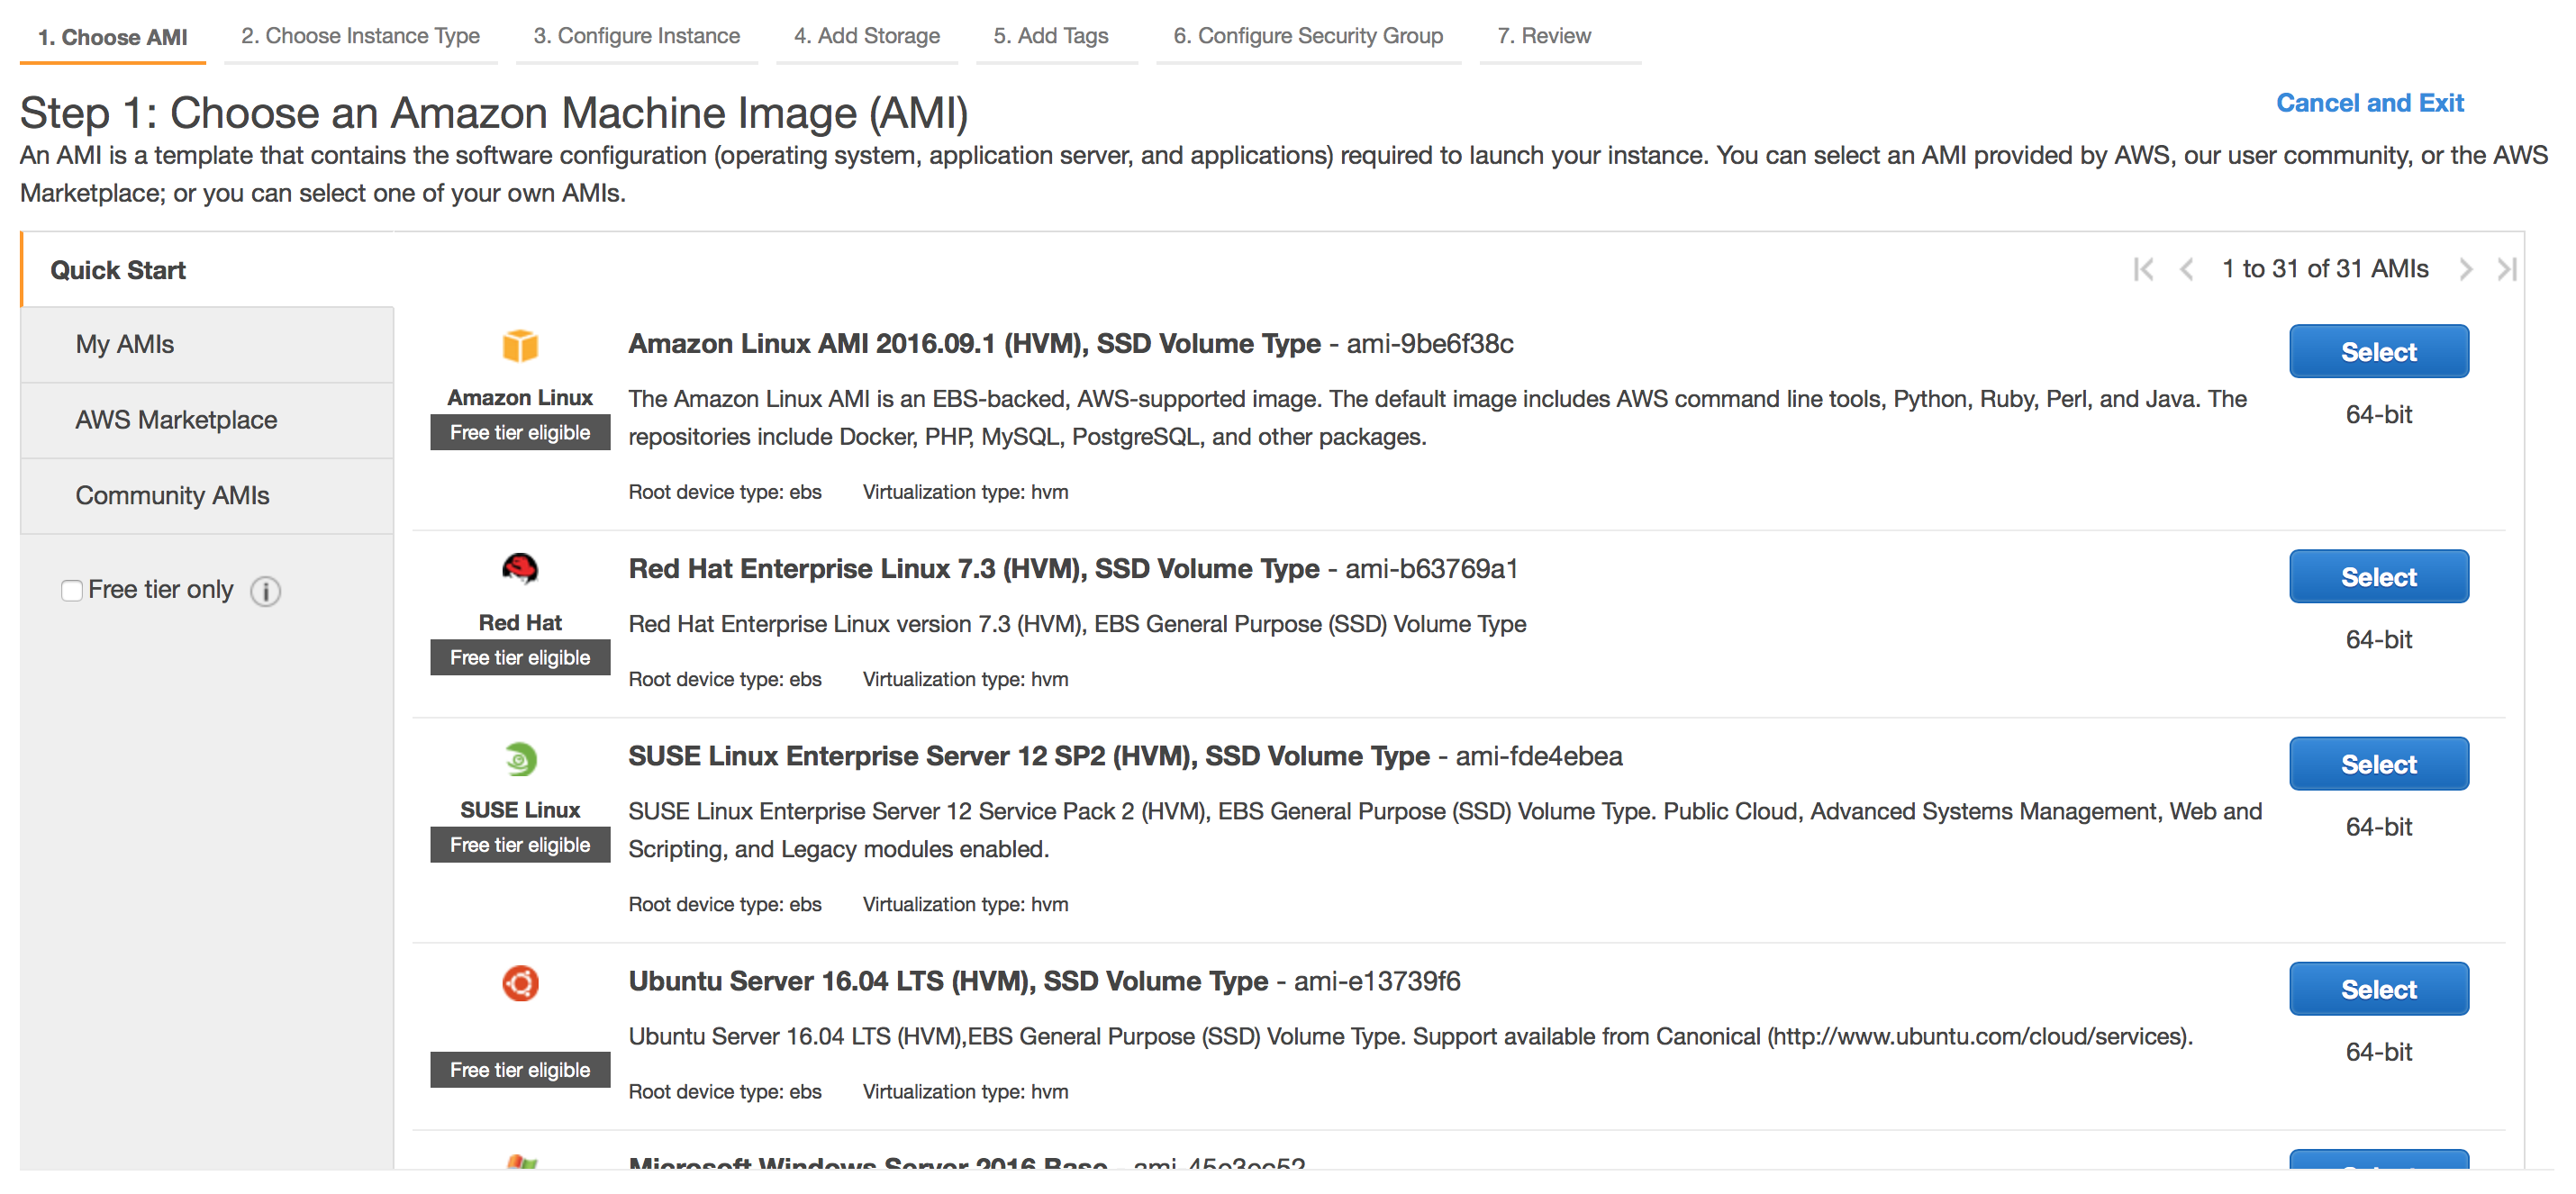Go to 2. Choose Instance Type step
2576x1194 pixels.
click(x=360, y=36)
